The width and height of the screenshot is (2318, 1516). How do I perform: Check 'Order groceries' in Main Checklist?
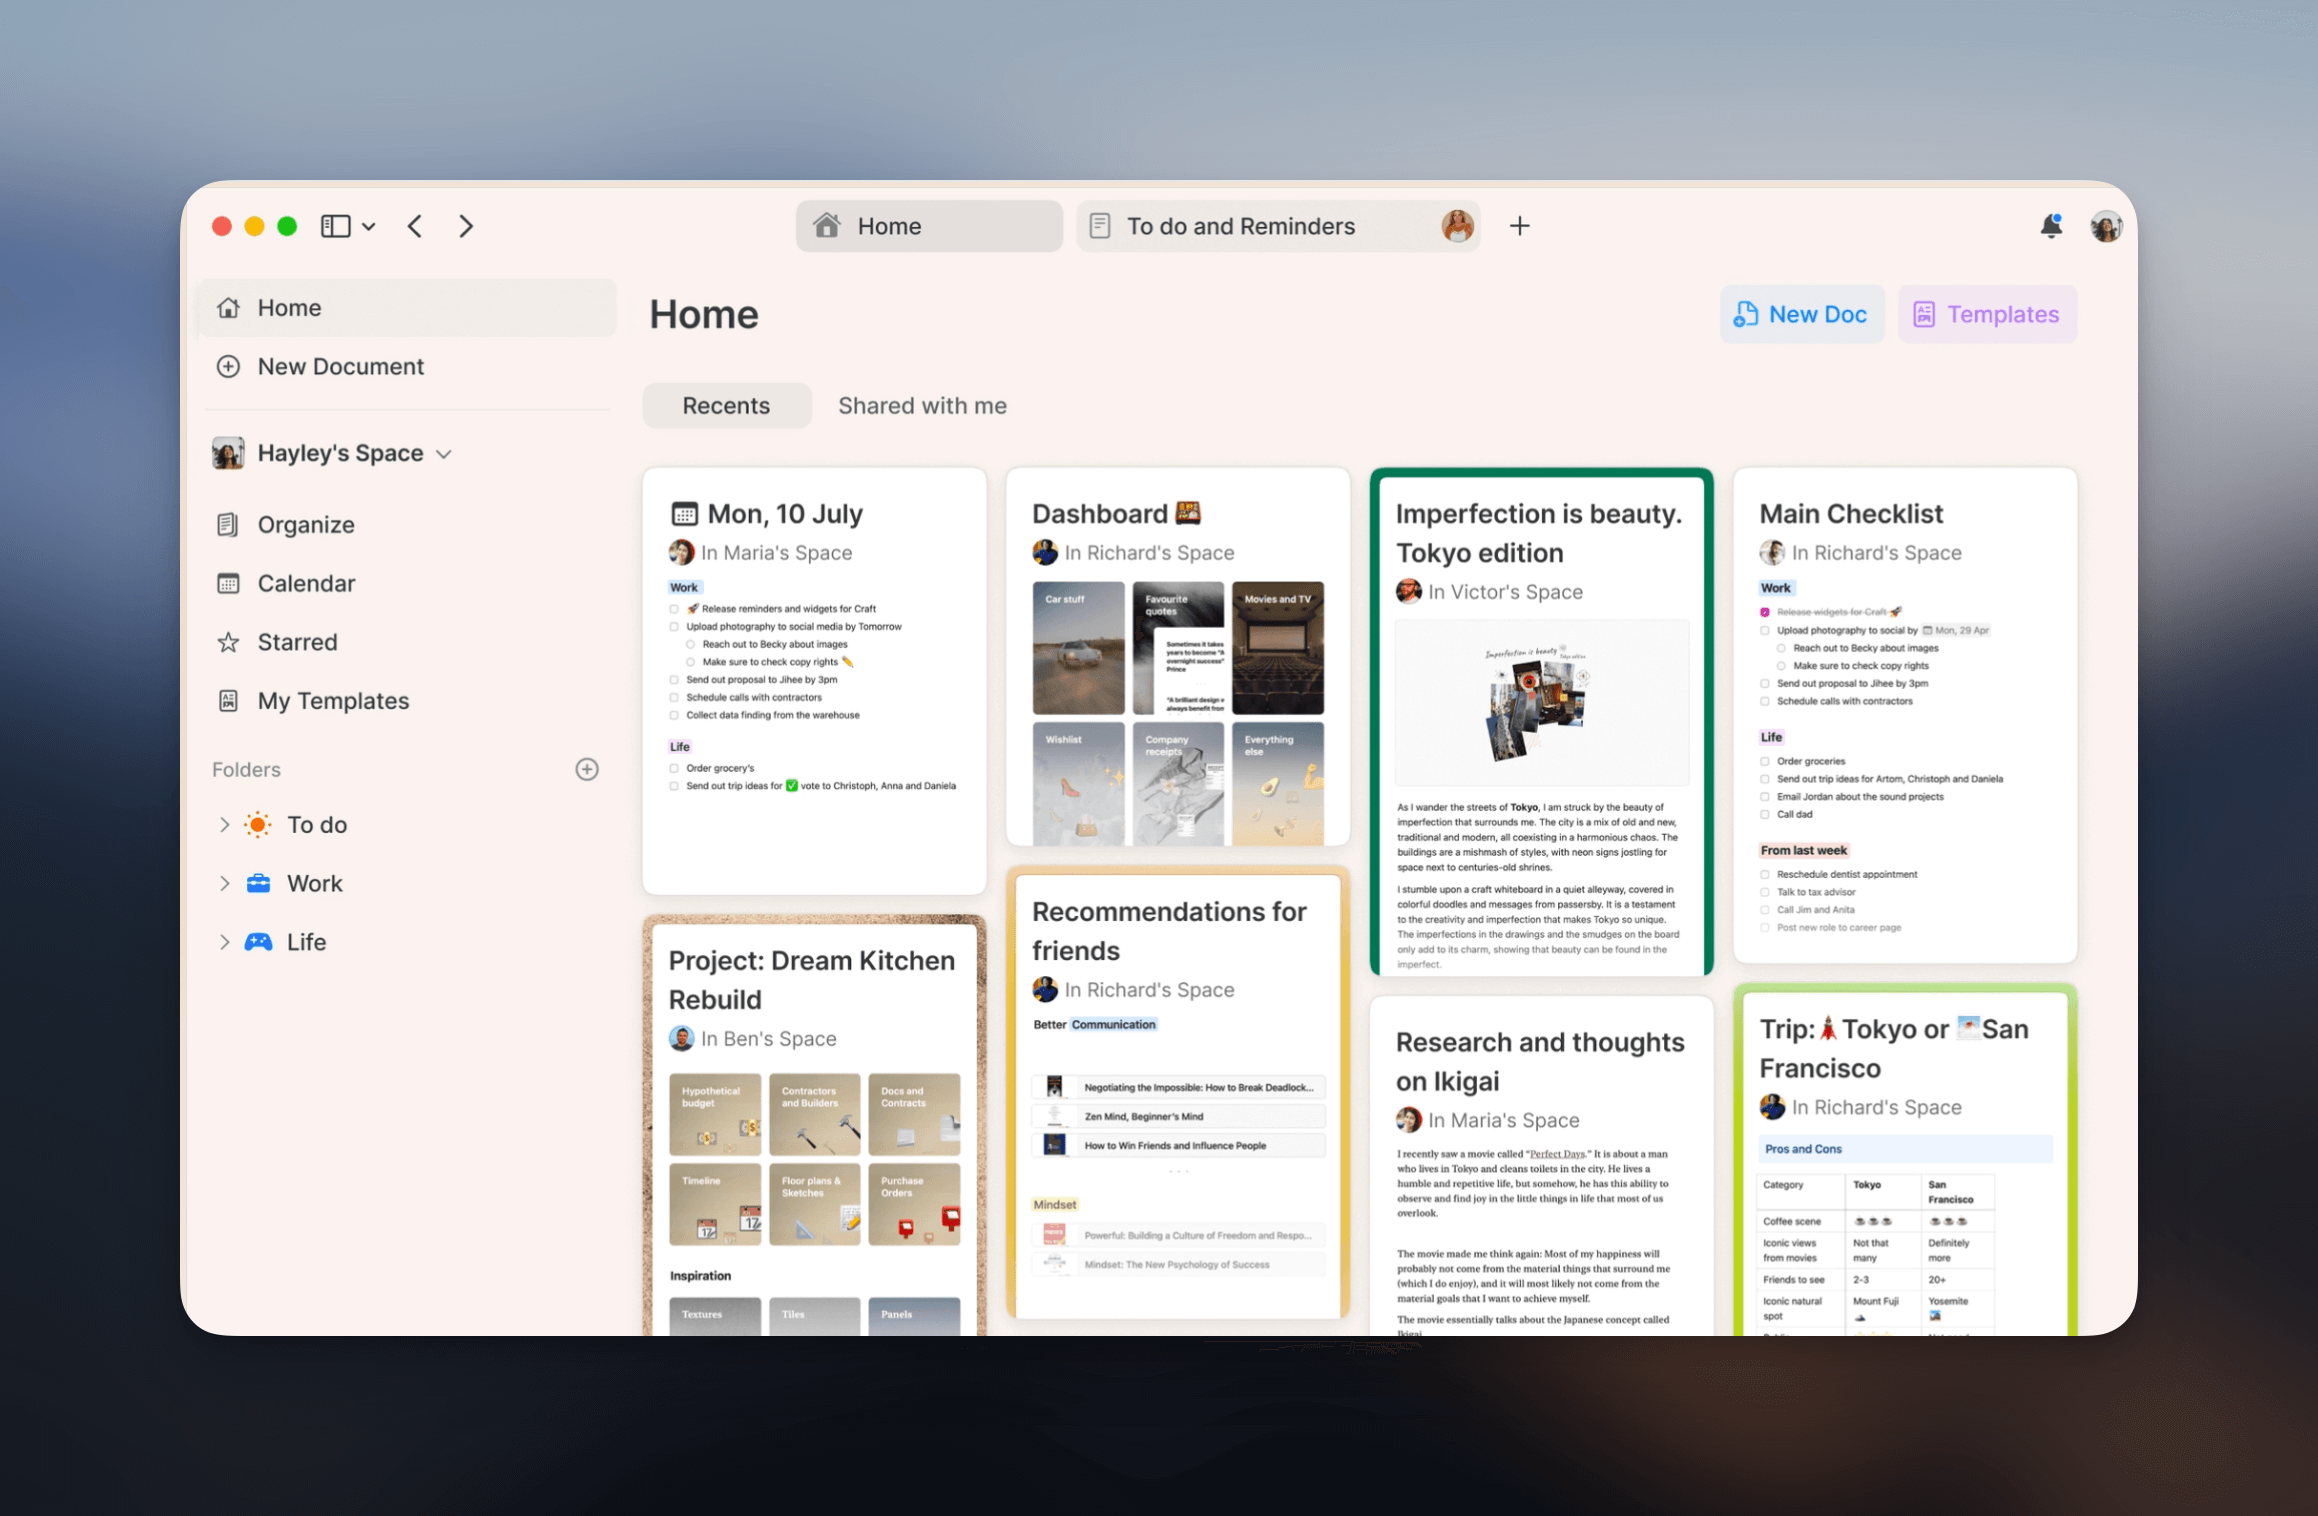(1765, 761)
